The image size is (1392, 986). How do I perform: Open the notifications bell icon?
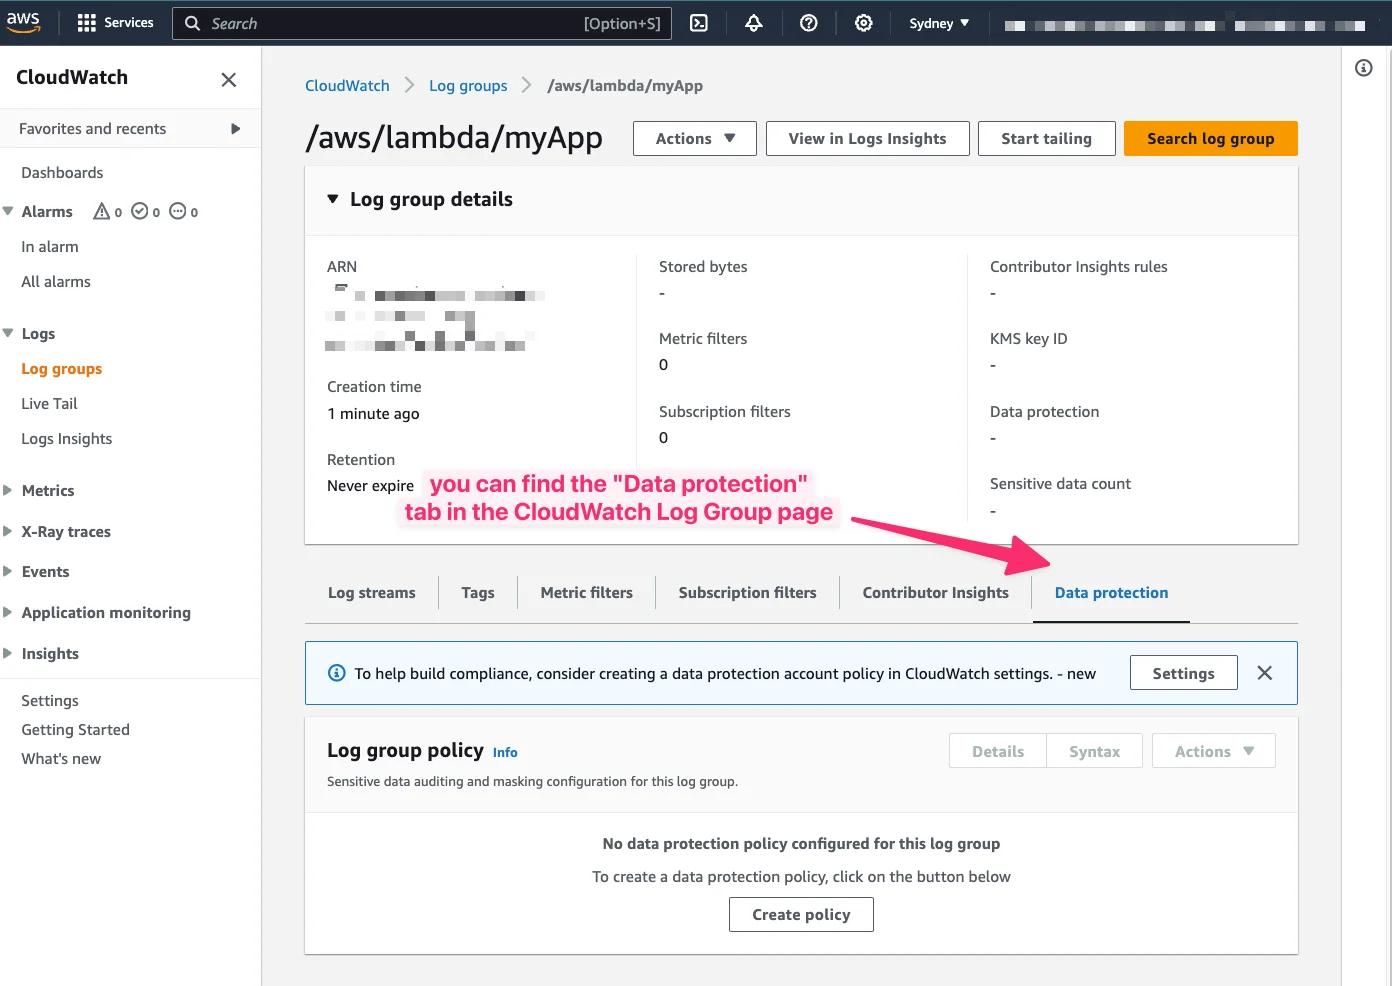pos(754,22)
